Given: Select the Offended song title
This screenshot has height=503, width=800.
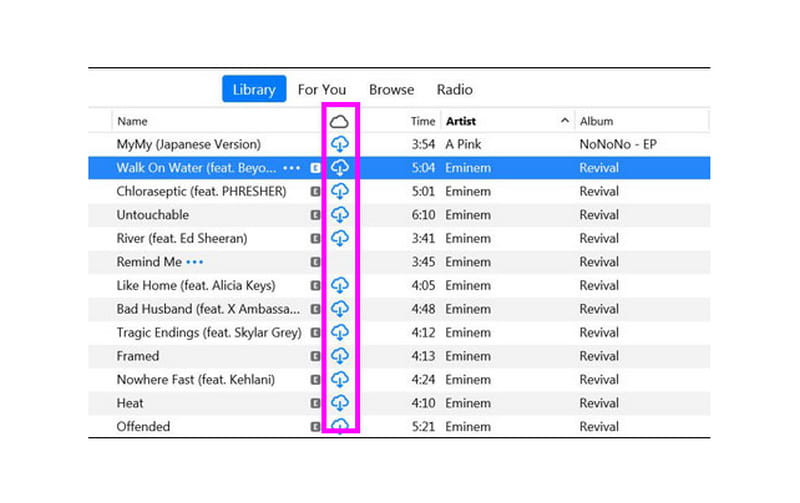Looking at the screenshot, I should coord(143,426).
